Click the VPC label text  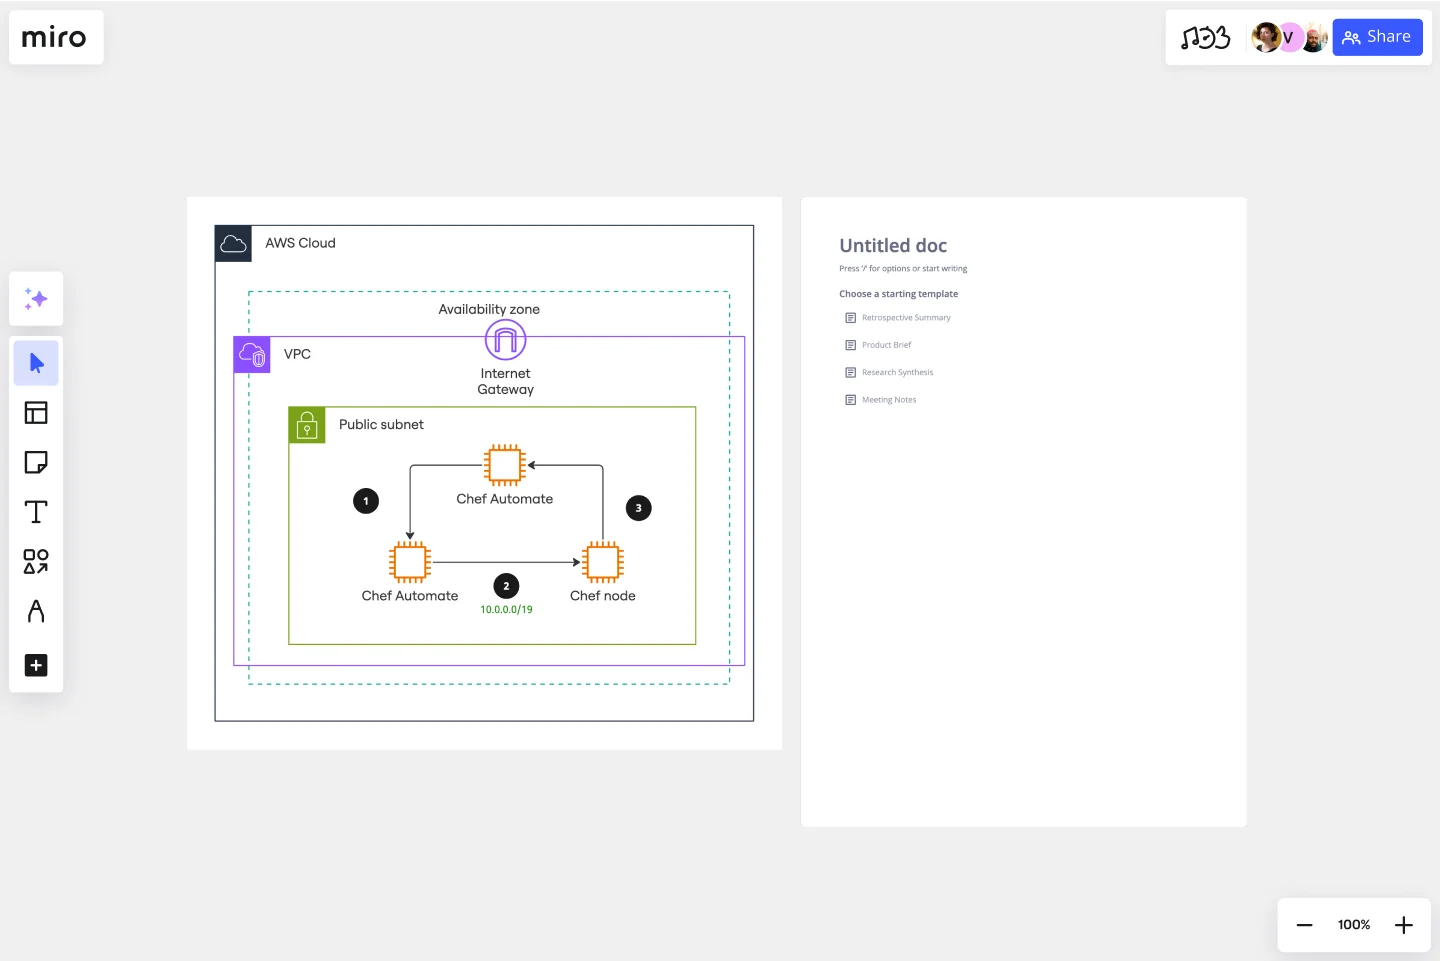point(297,354)
